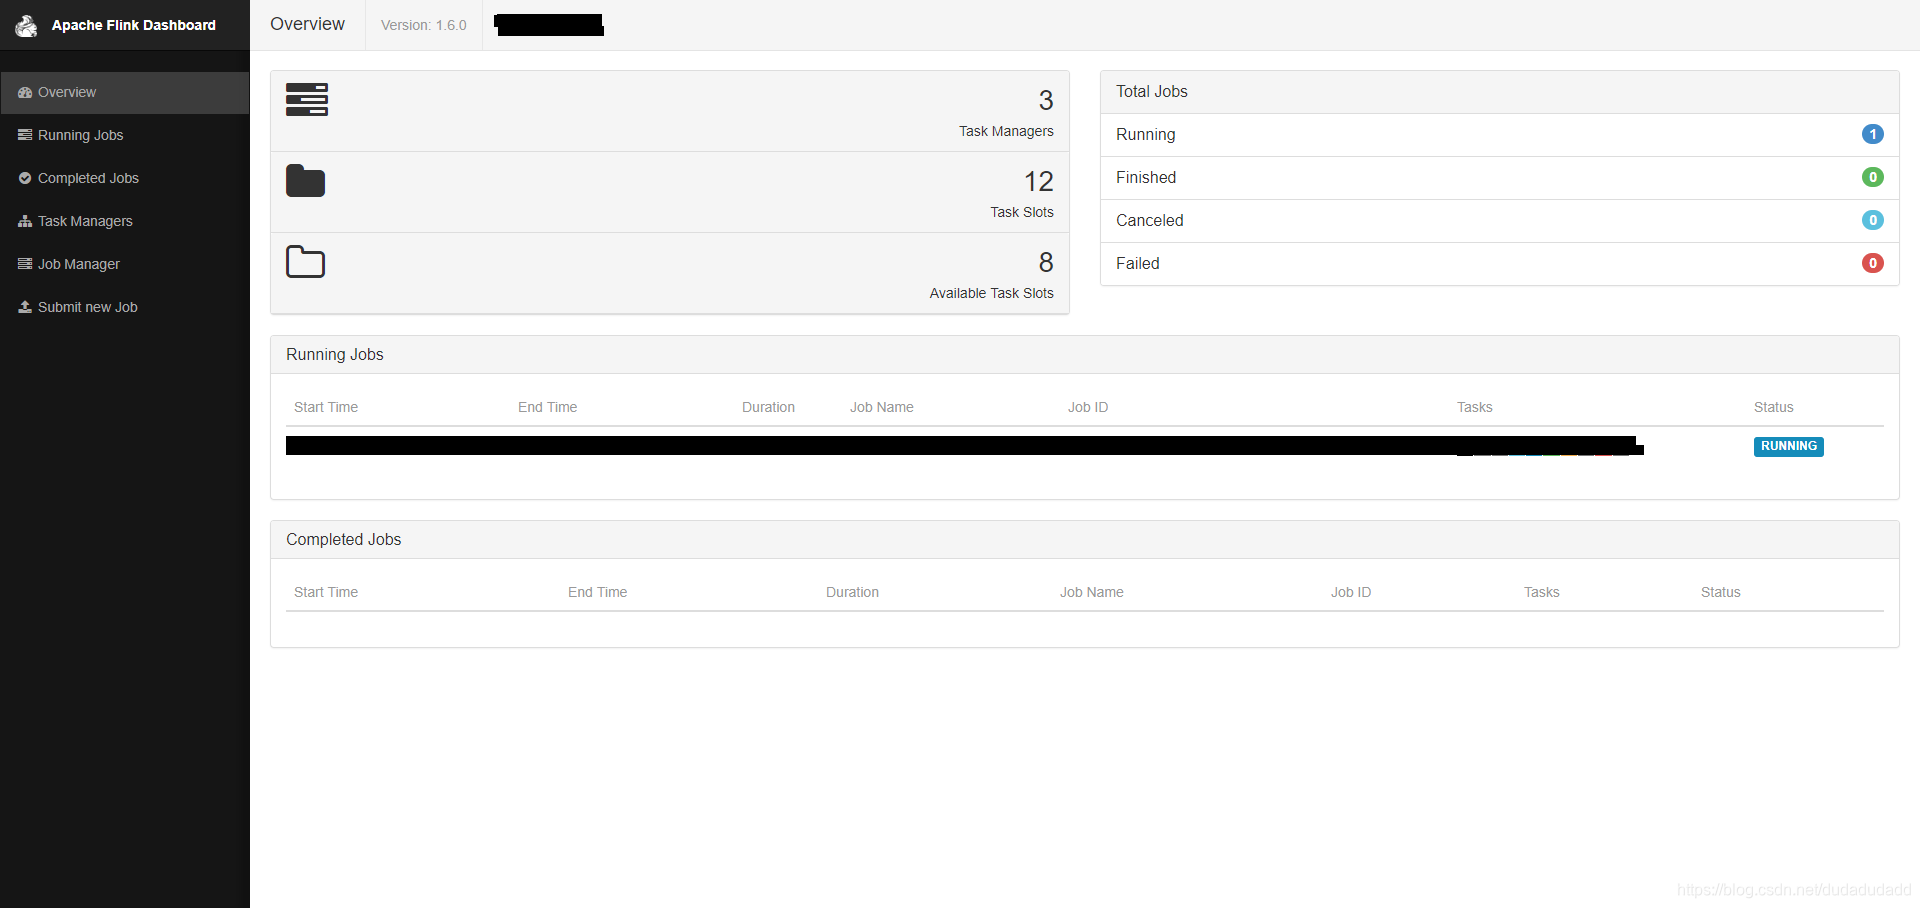Click the Running Jobs panel heading
Screen dimensions: 1920x908
pyautogui.click(x=1085, y=355)
